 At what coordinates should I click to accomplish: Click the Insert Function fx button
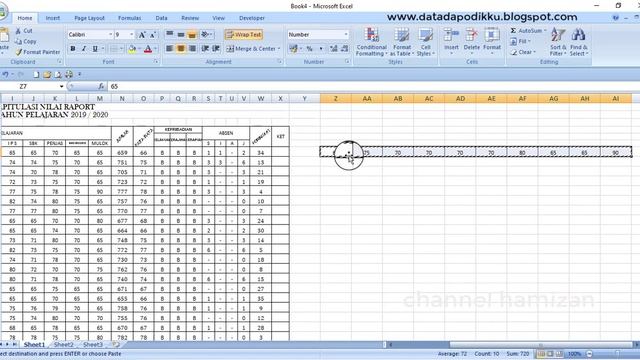pos(101,87)
